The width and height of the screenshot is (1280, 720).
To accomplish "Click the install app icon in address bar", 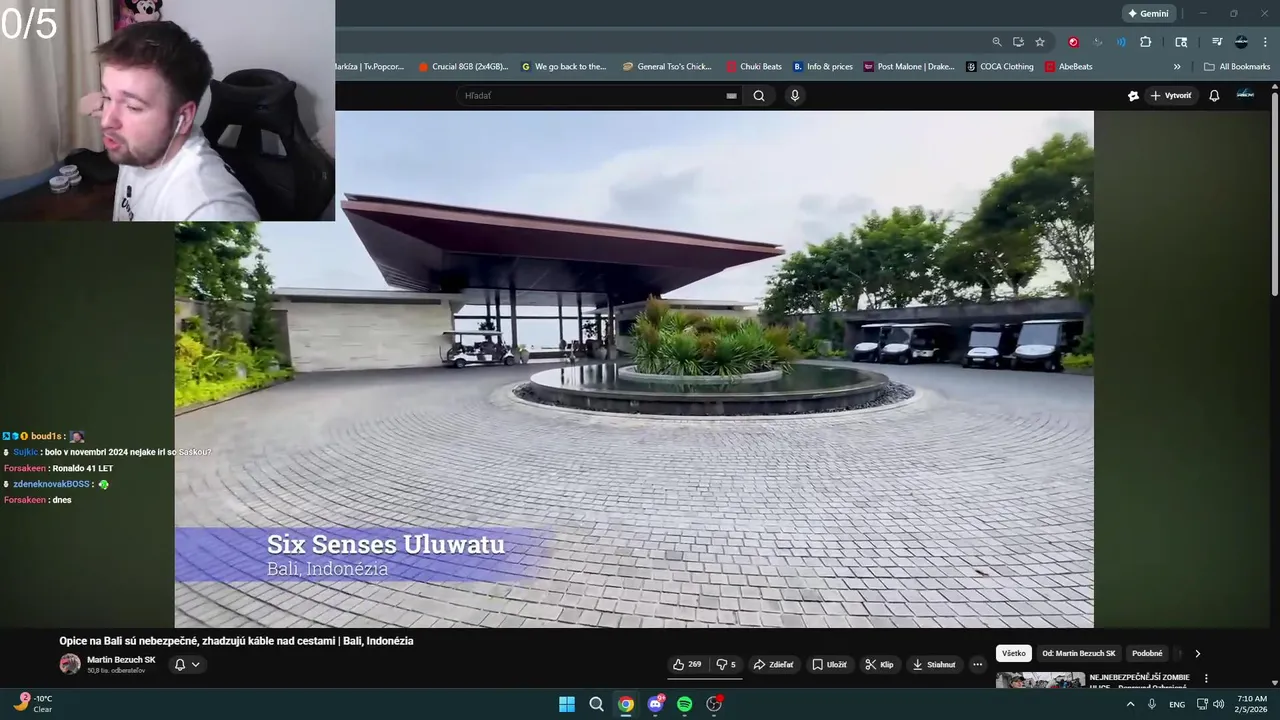I will (x=1018, y=42).
